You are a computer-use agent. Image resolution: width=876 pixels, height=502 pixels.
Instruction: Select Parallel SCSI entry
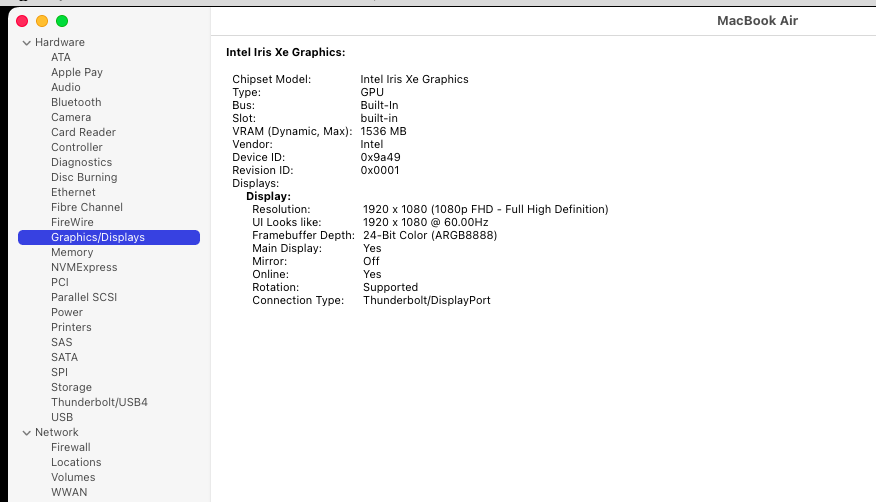coord(84,297)
